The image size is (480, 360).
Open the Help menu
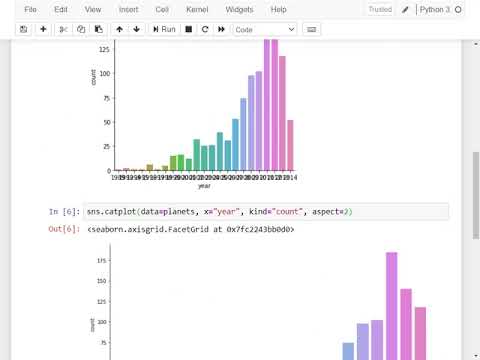coord(278,9)
